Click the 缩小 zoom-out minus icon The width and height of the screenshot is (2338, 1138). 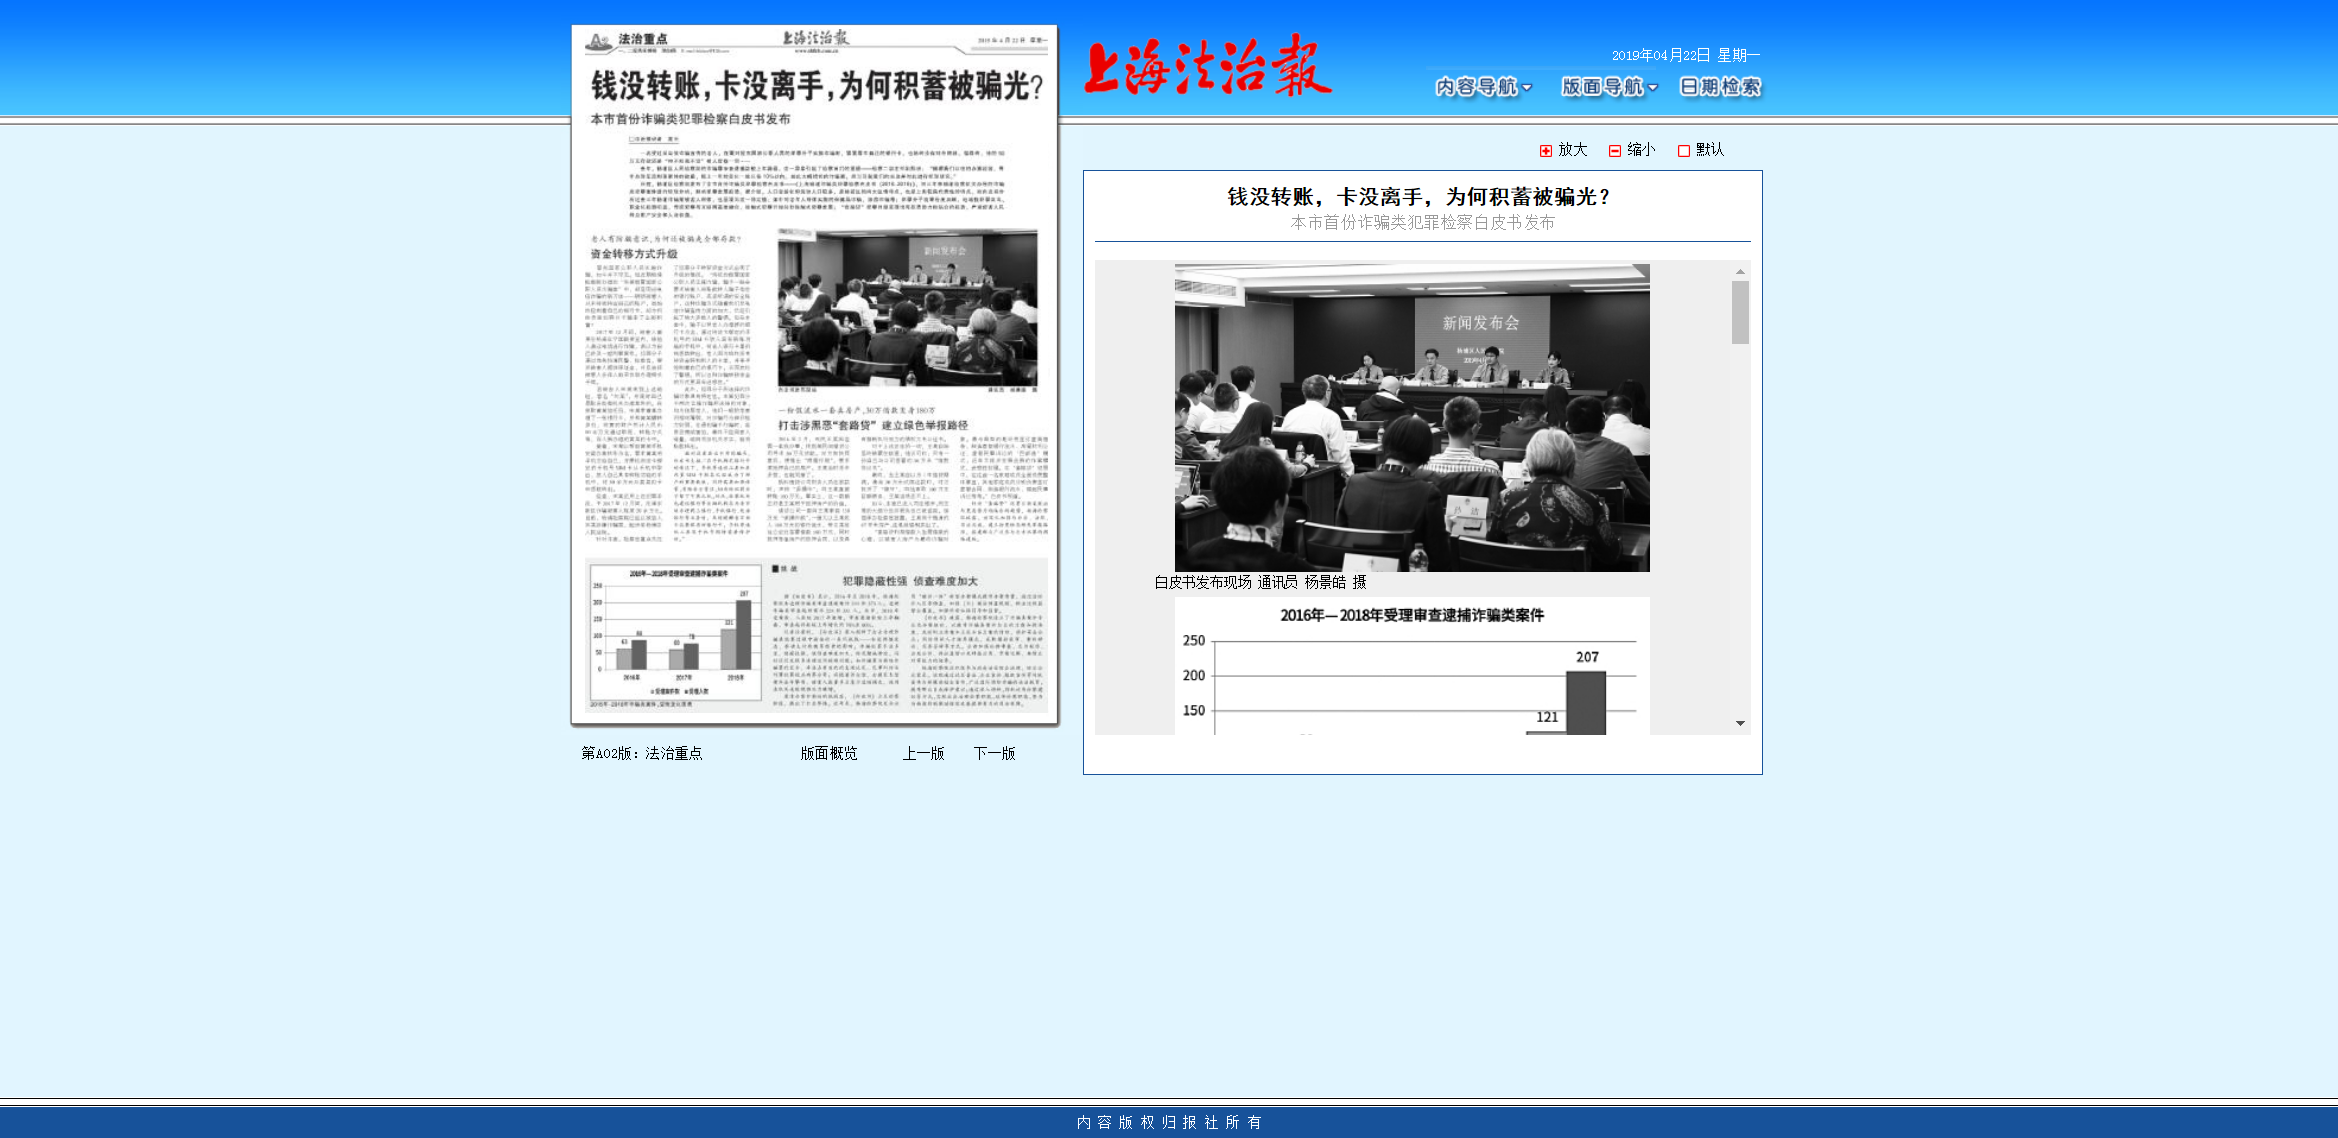(x=1616, y=149)
